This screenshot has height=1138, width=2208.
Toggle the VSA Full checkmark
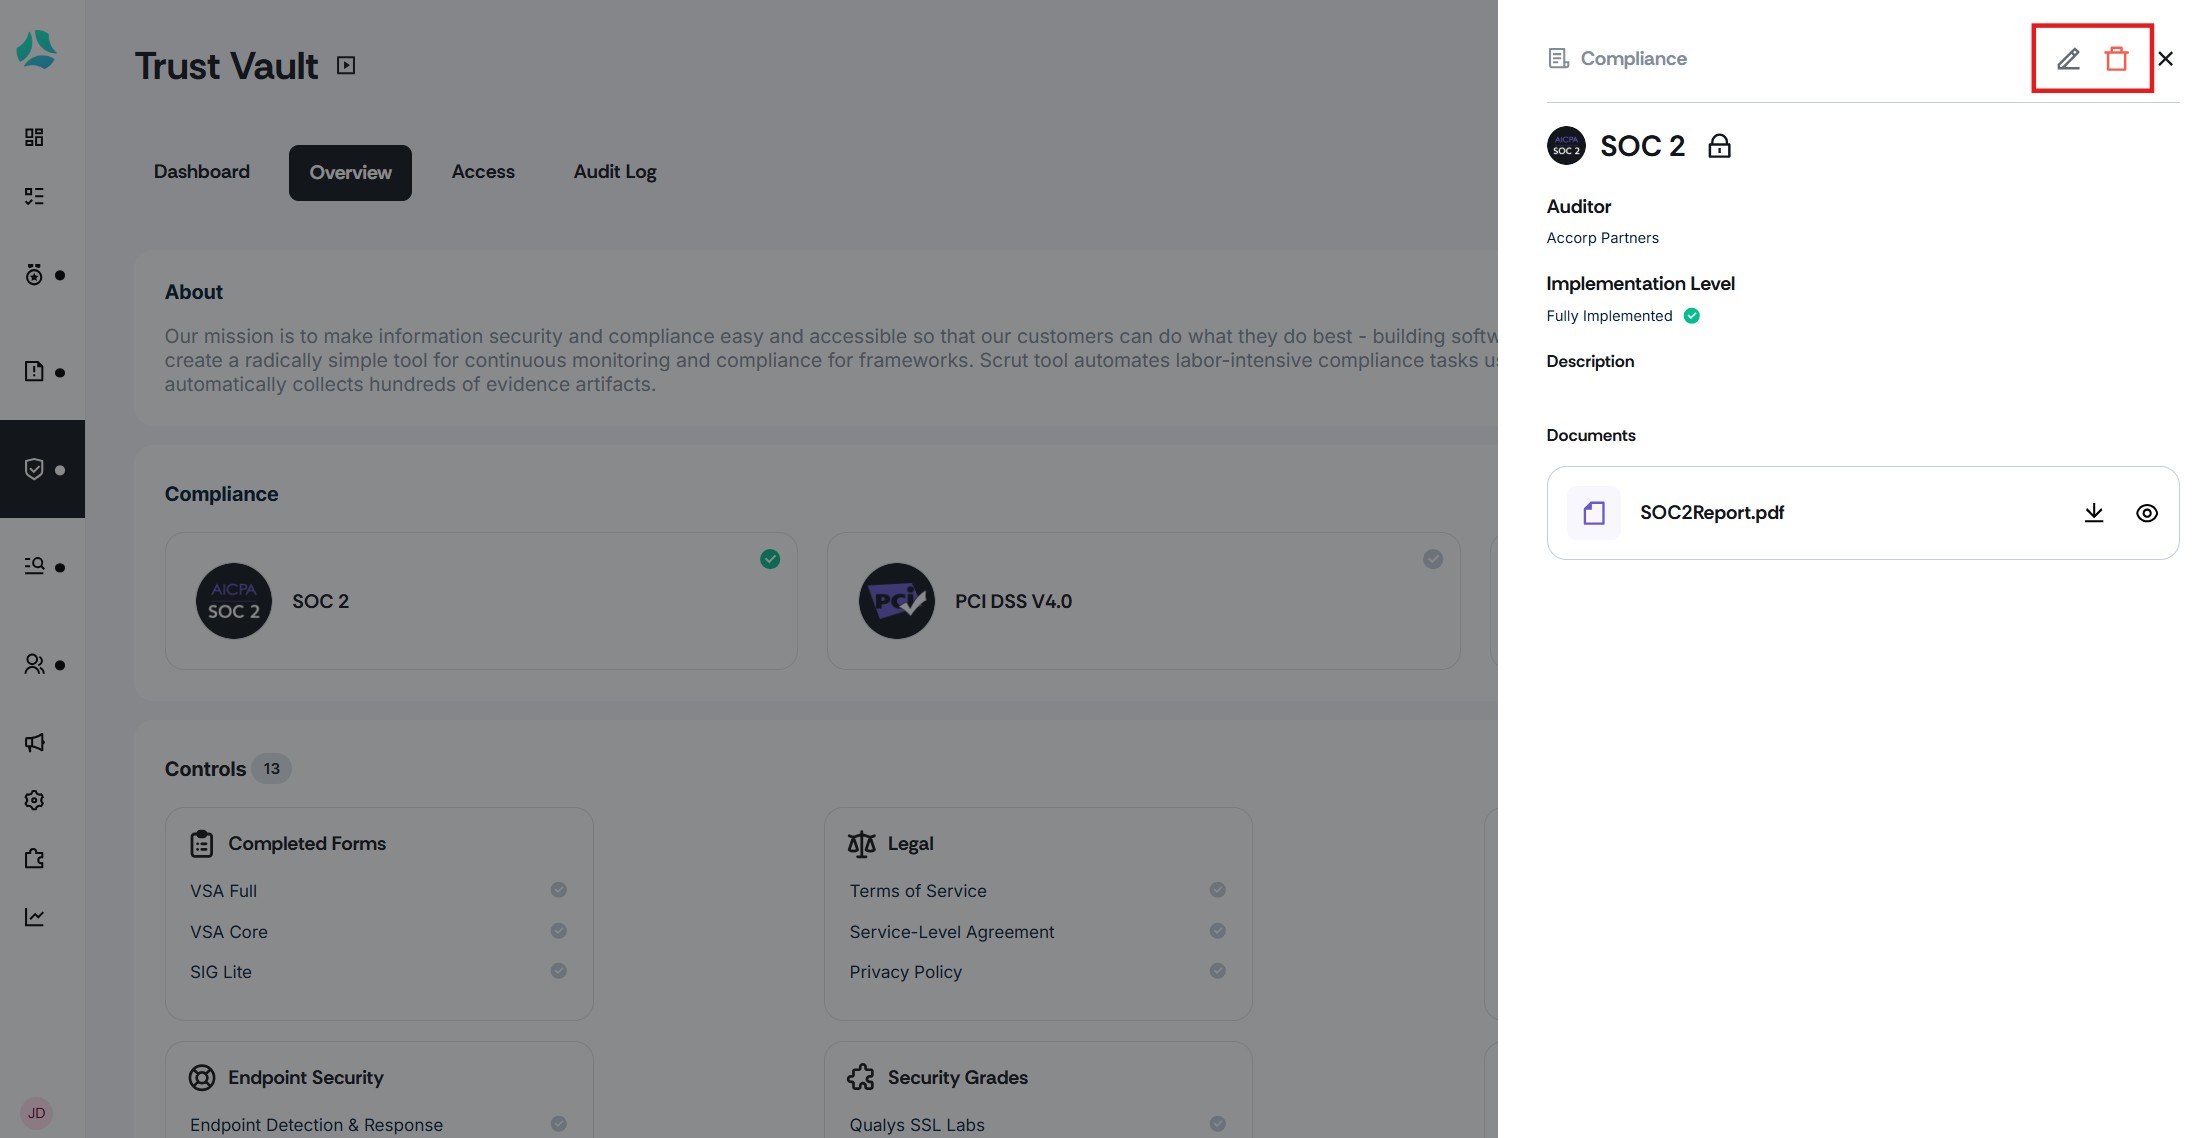(559, 890)
